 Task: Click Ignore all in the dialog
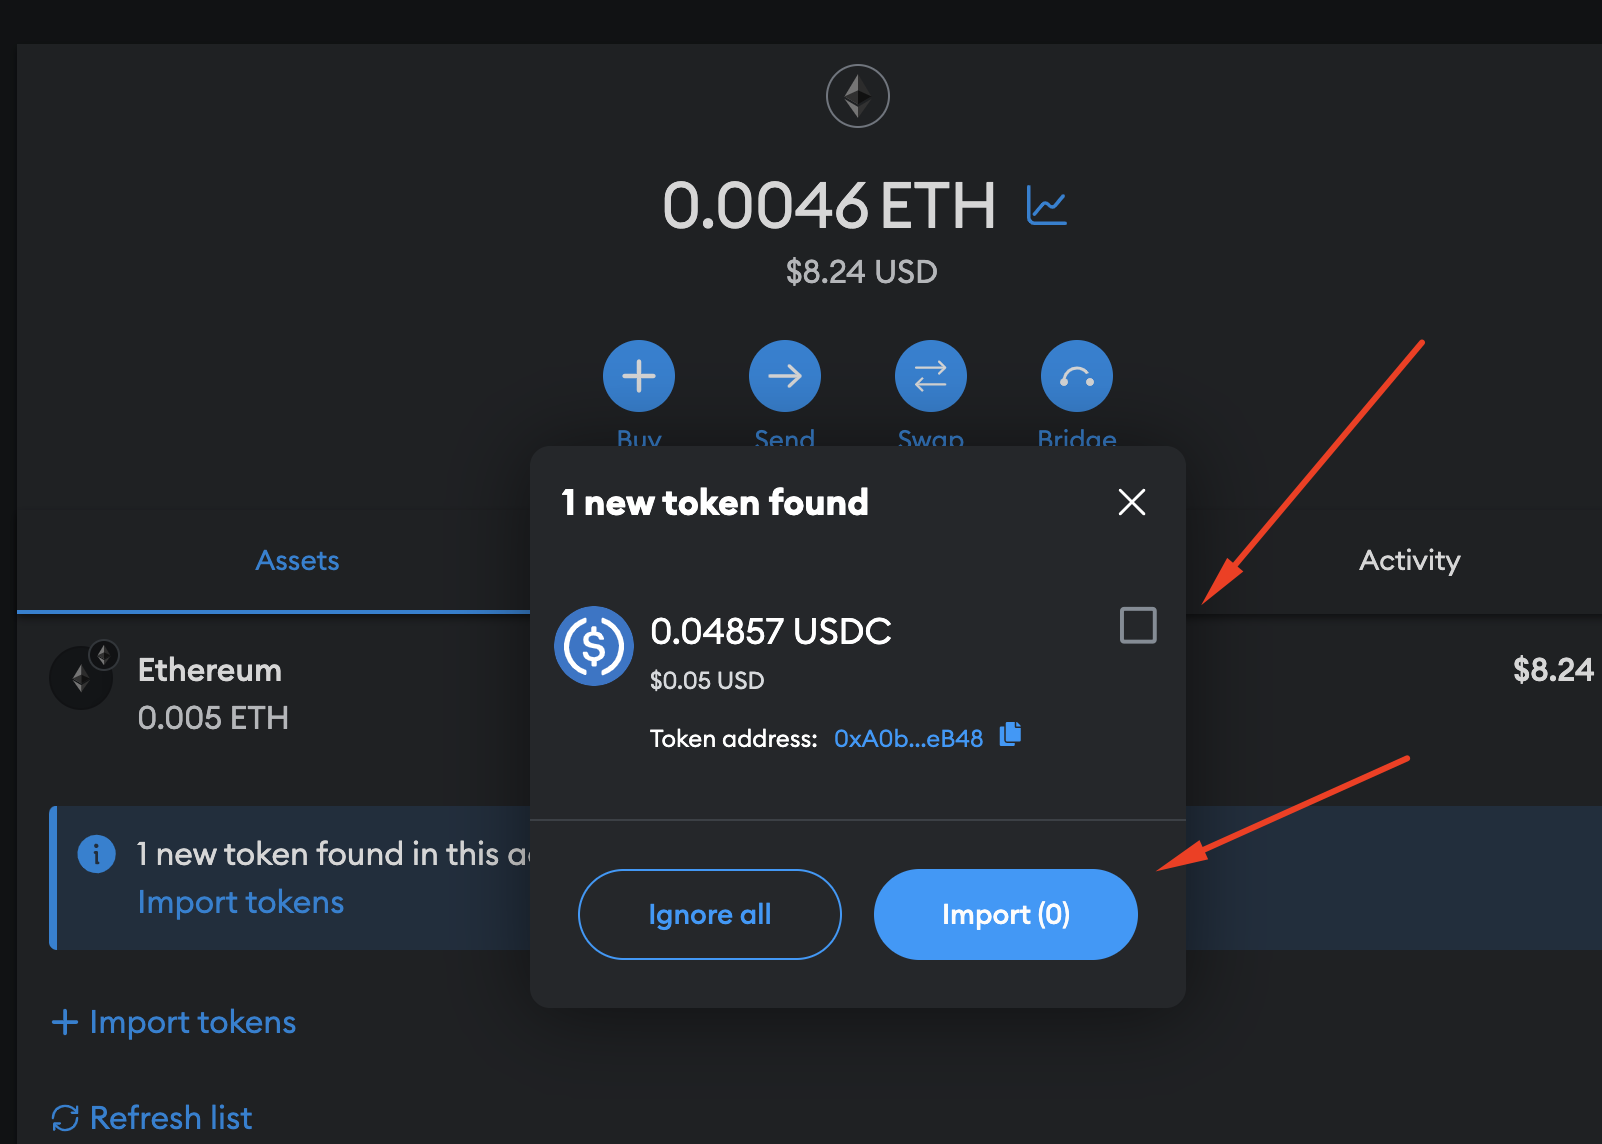[709, 913]
